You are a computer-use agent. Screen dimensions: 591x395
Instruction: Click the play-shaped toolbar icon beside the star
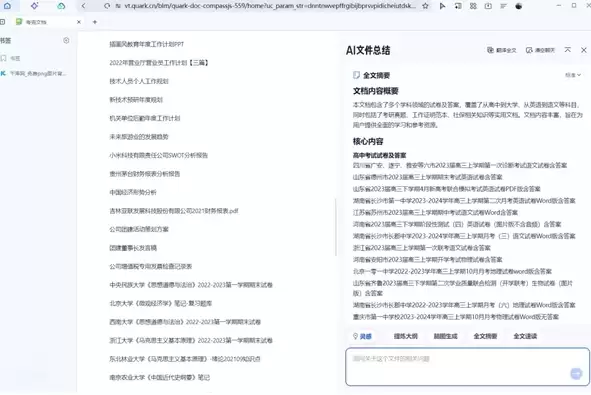pyautogui.click(x=442, y=6)
